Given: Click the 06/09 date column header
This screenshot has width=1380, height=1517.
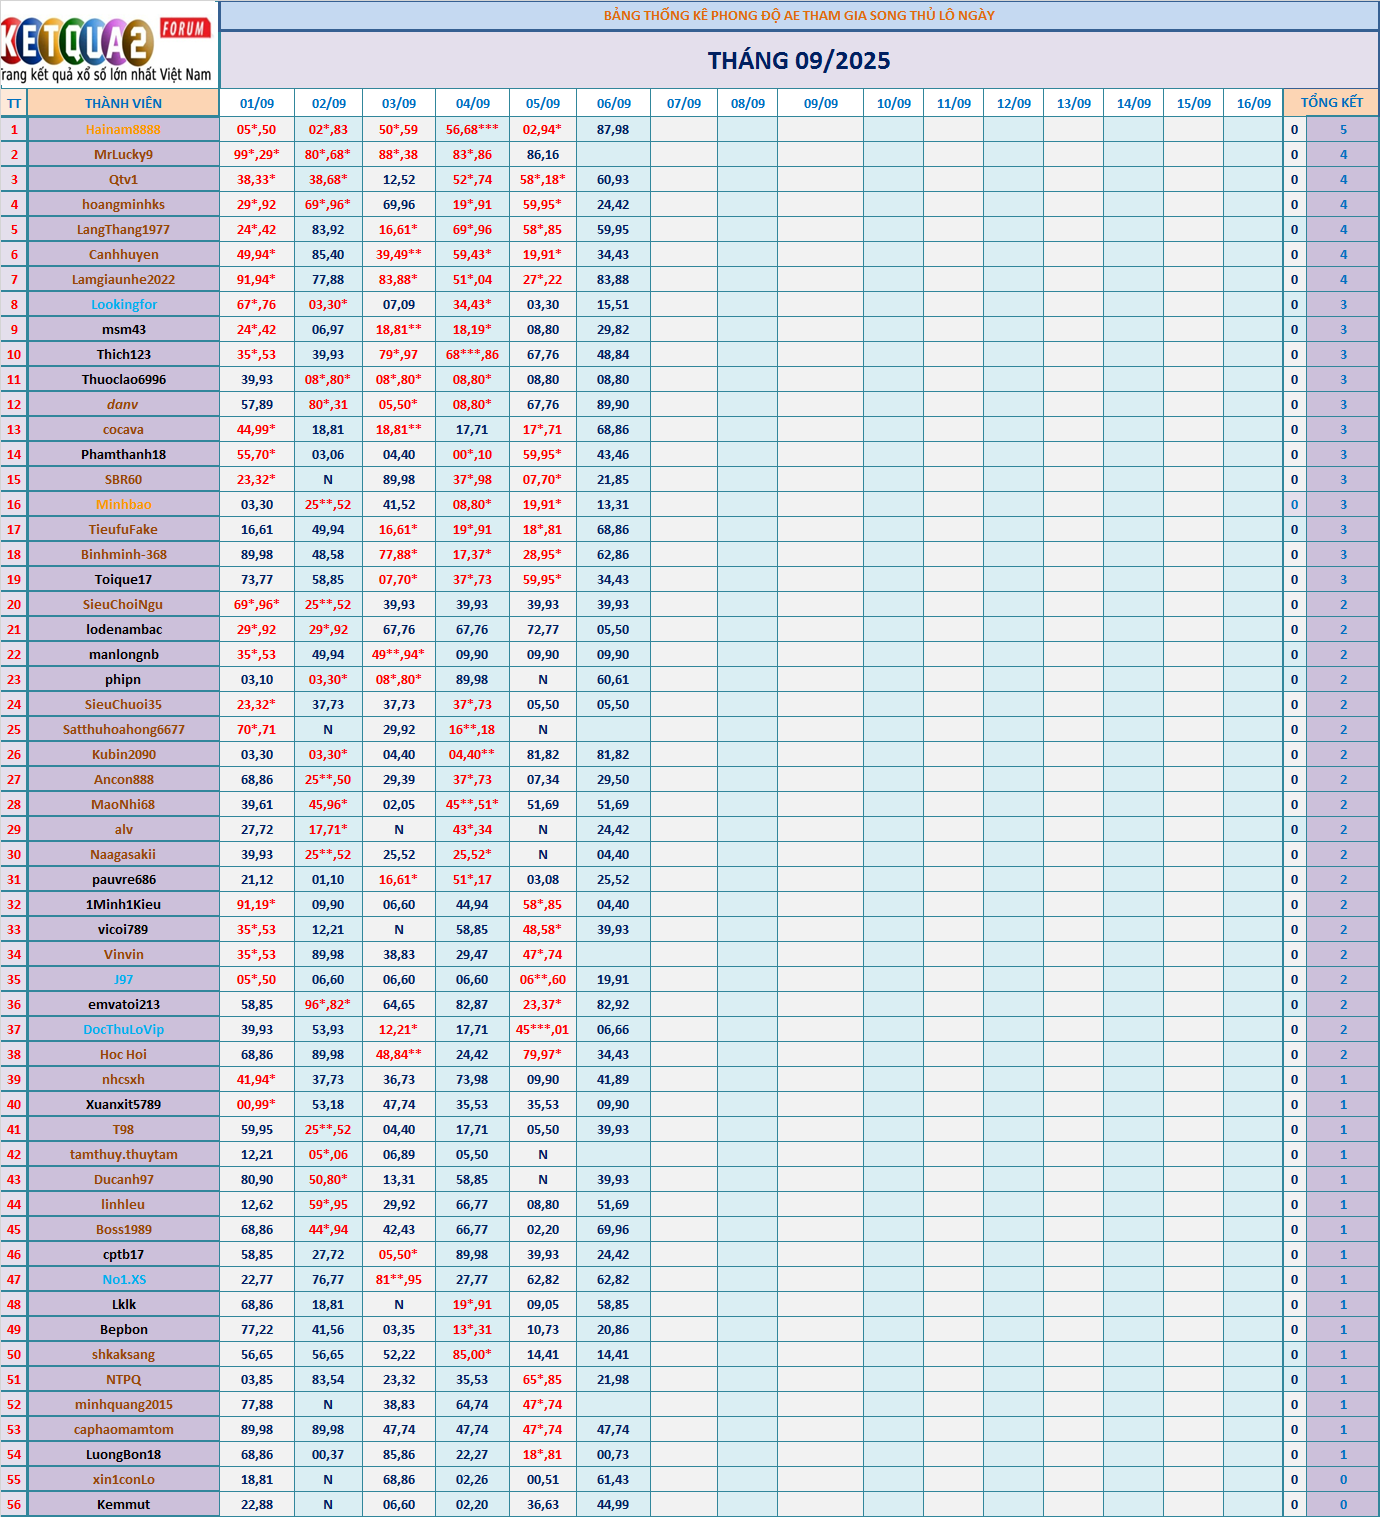Looking at the screenshot, I should (x=614, y=103).
